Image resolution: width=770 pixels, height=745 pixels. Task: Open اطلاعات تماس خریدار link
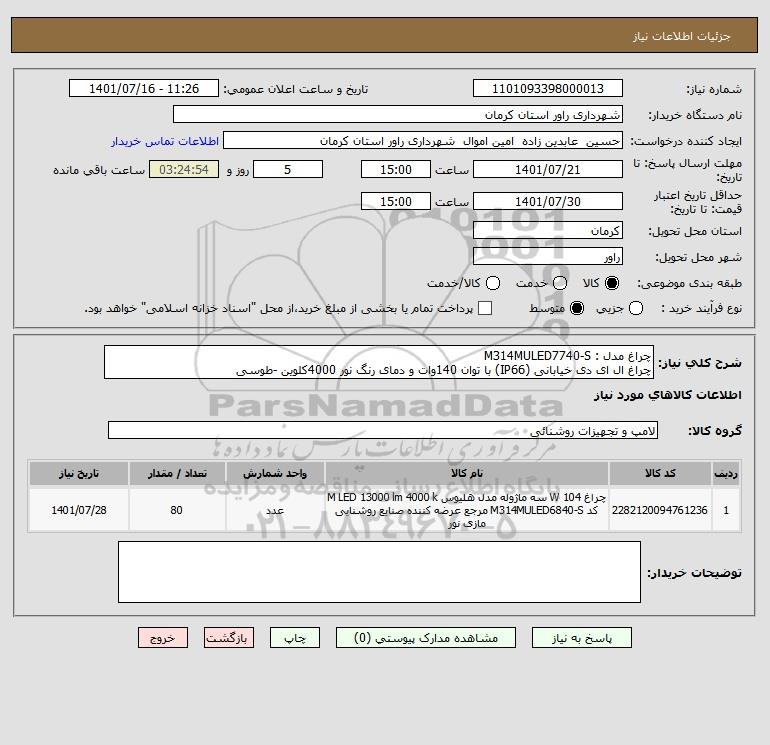coord(165,141)
